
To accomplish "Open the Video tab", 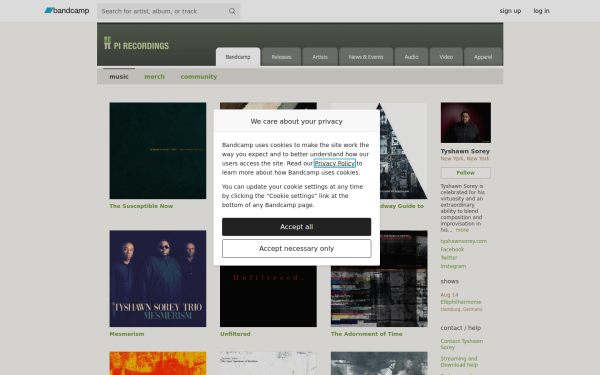I will [x=446, y=57].
